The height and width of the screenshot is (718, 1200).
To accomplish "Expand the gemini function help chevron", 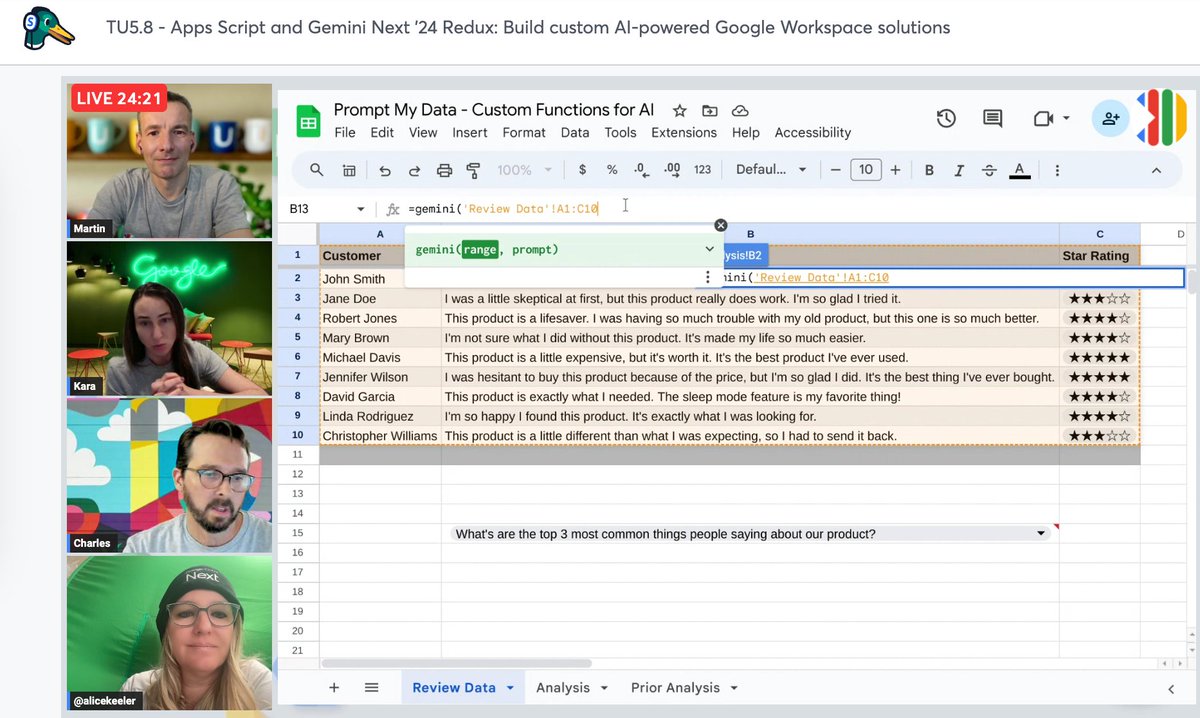I will click(709, 249).
